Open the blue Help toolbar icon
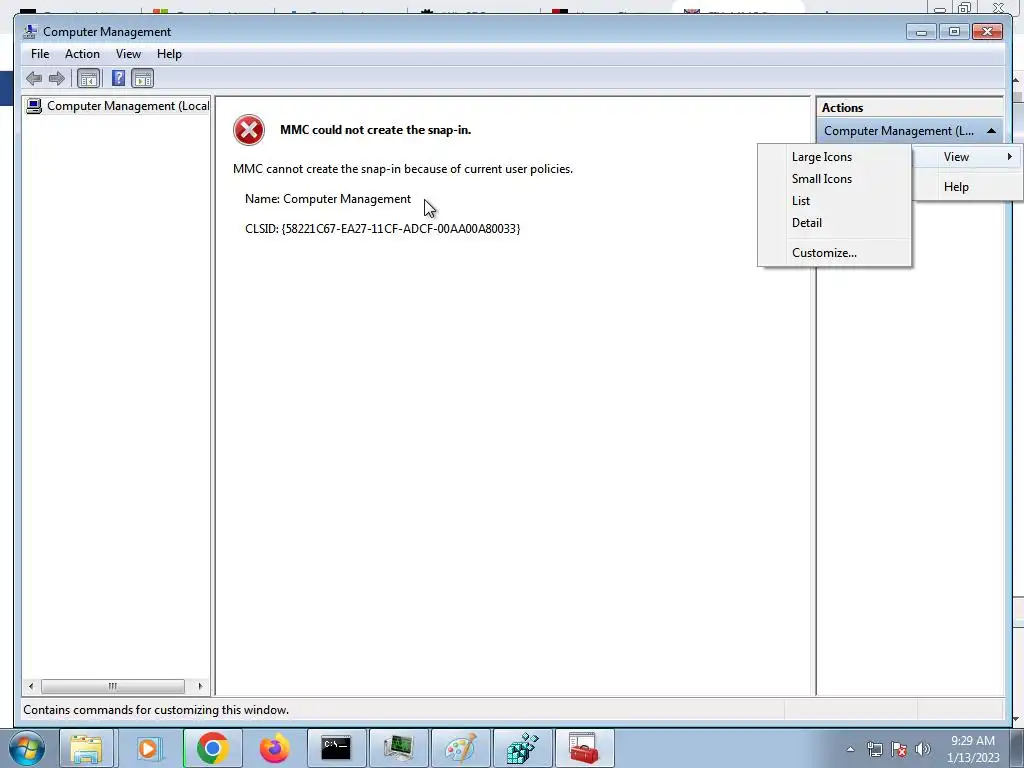 tap(118, 79)
